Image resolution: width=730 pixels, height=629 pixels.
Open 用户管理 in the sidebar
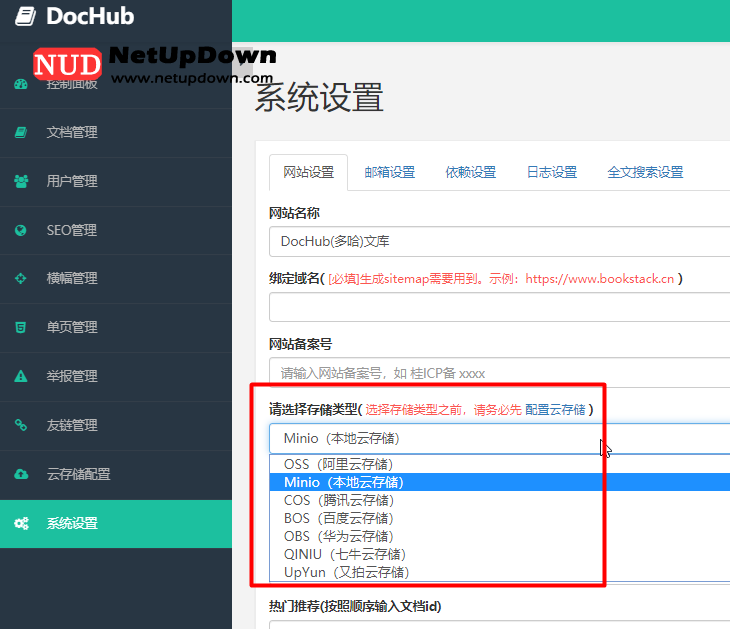coord(116,182)
